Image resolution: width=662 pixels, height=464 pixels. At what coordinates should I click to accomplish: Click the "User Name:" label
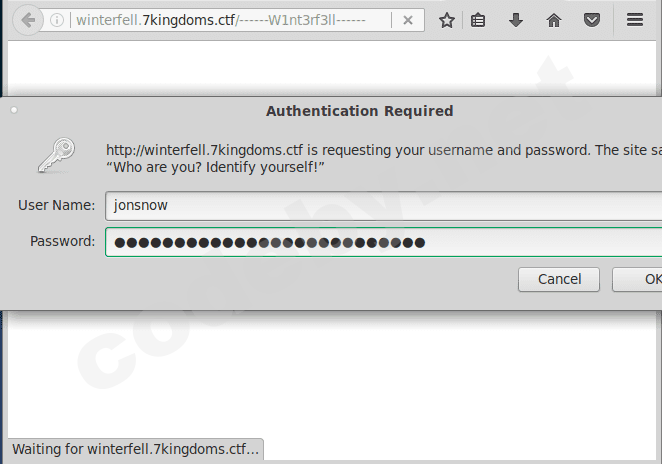[56, 205]
